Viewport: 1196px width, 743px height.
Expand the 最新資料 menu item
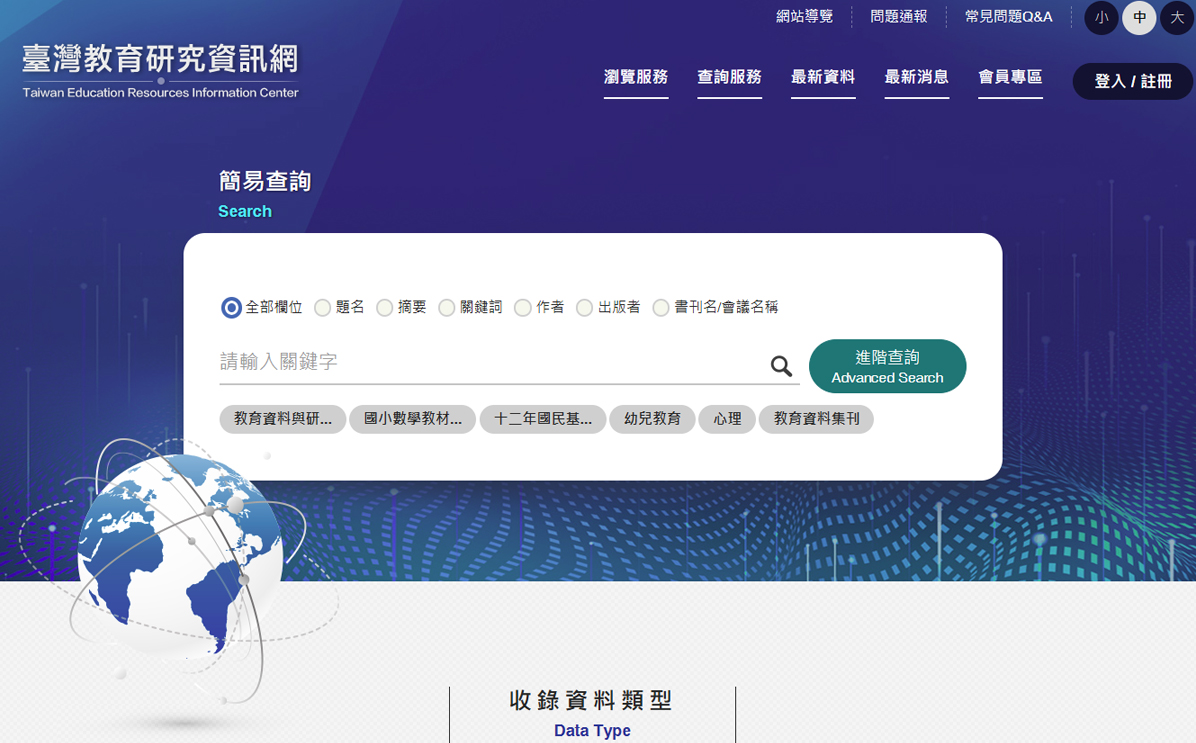point(823,77)
